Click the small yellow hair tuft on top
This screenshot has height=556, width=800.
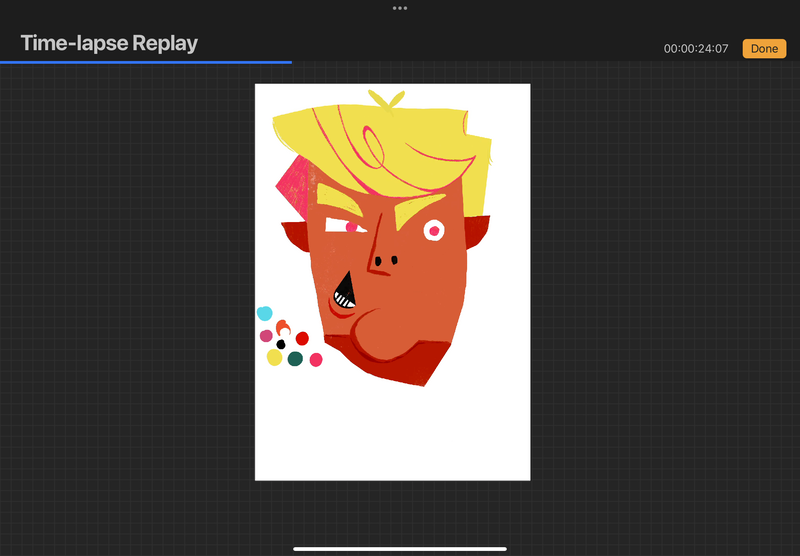click(x=386, y=98)
